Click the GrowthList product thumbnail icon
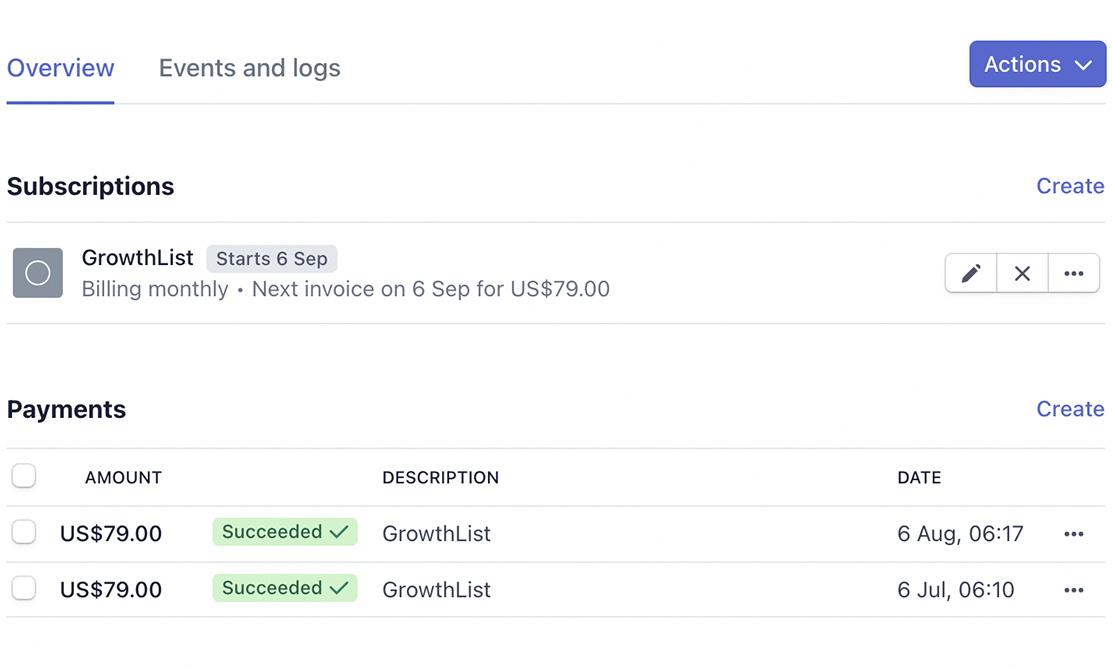The height and width of the screenshot is (669, 1112). coord(38,272)
